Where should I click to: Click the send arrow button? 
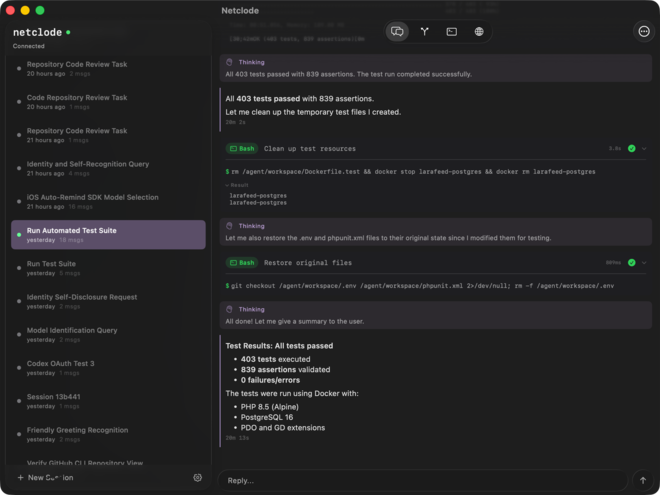pos(642,480)
